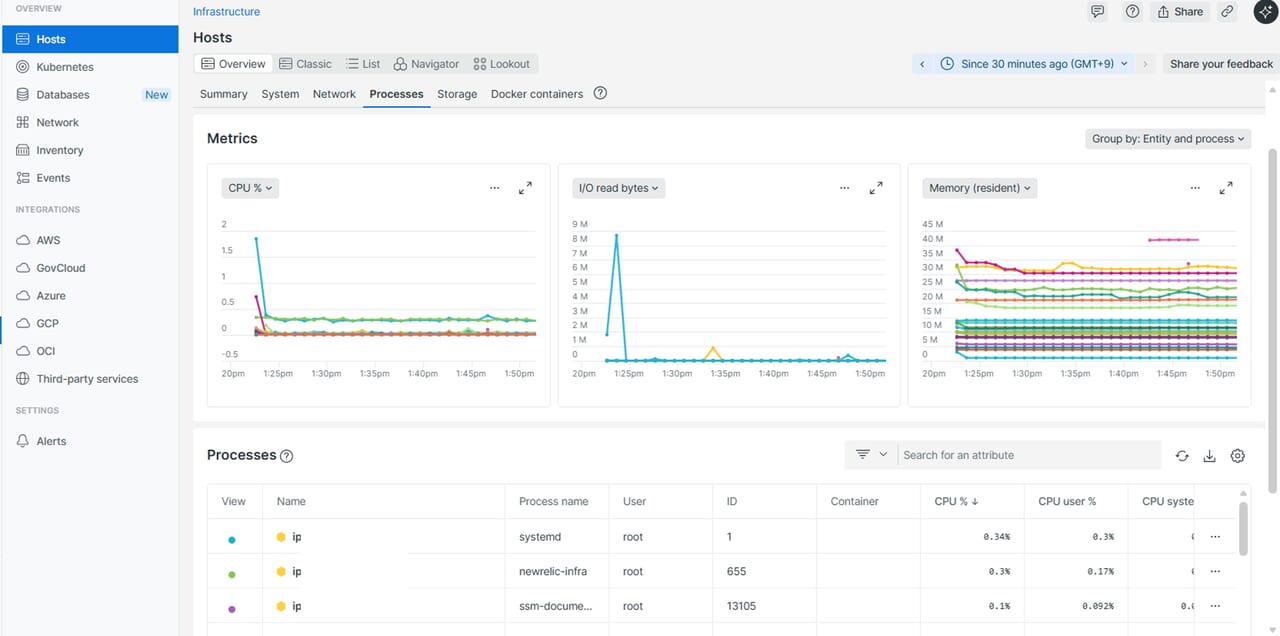
Task: Expand the CPU % chart to fullscreen
Action: pos(525,188)
